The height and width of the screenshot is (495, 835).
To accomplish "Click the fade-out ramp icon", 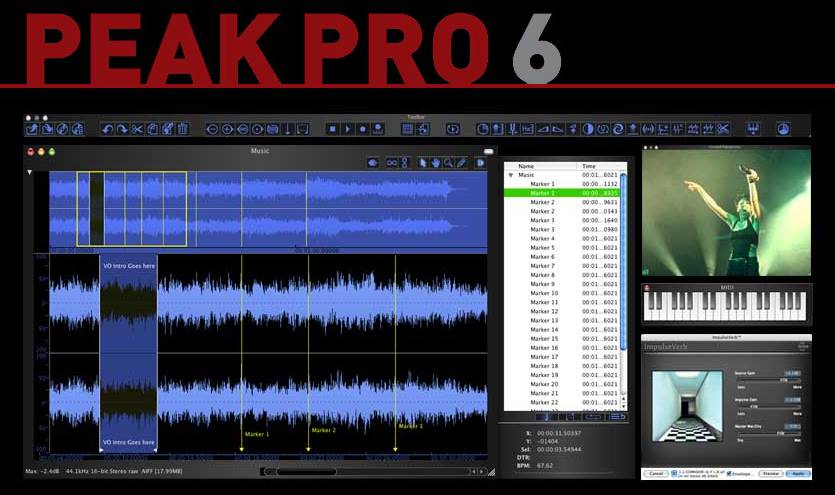I will (558, 129).
